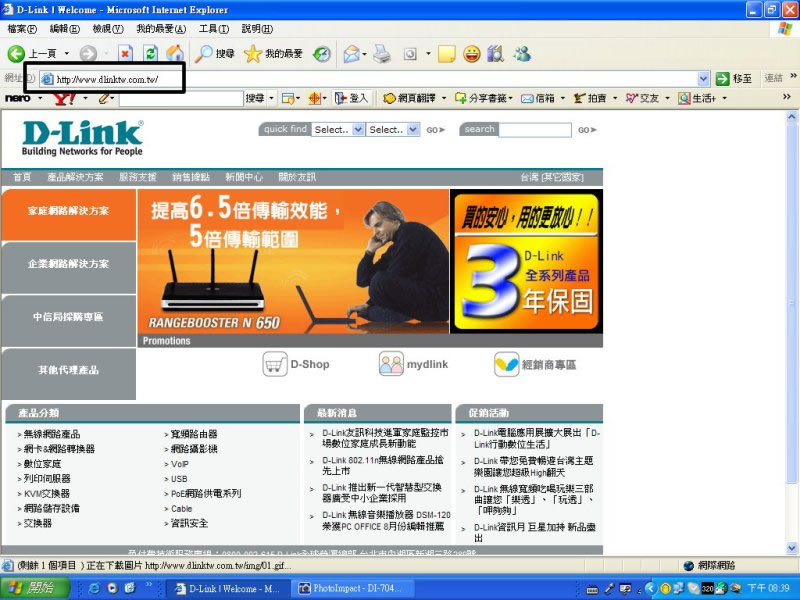Expand the Back button history dropdown arrow
This screenshot has width=800, height=600.
click(66, 54)
